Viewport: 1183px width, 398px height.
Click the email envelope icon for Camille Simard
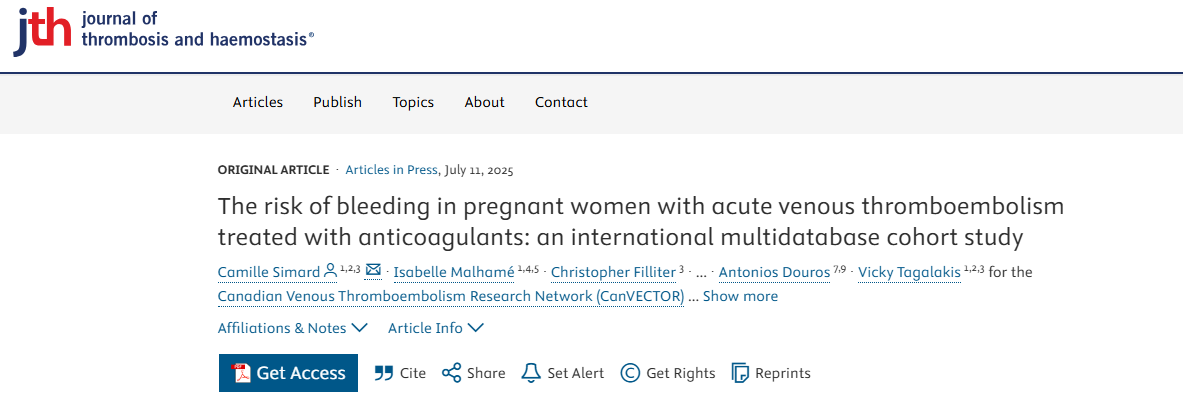(373, 271)
